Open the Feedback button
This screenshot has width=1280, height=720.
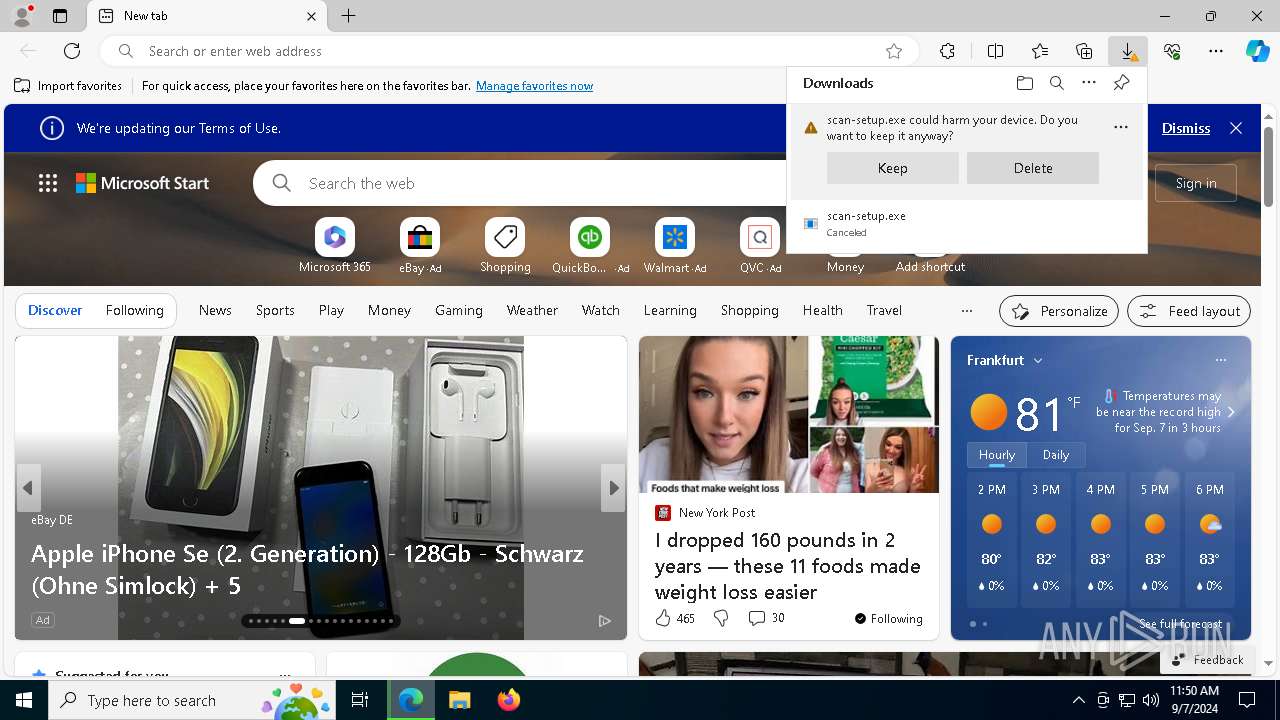(x=1207, y=659)
